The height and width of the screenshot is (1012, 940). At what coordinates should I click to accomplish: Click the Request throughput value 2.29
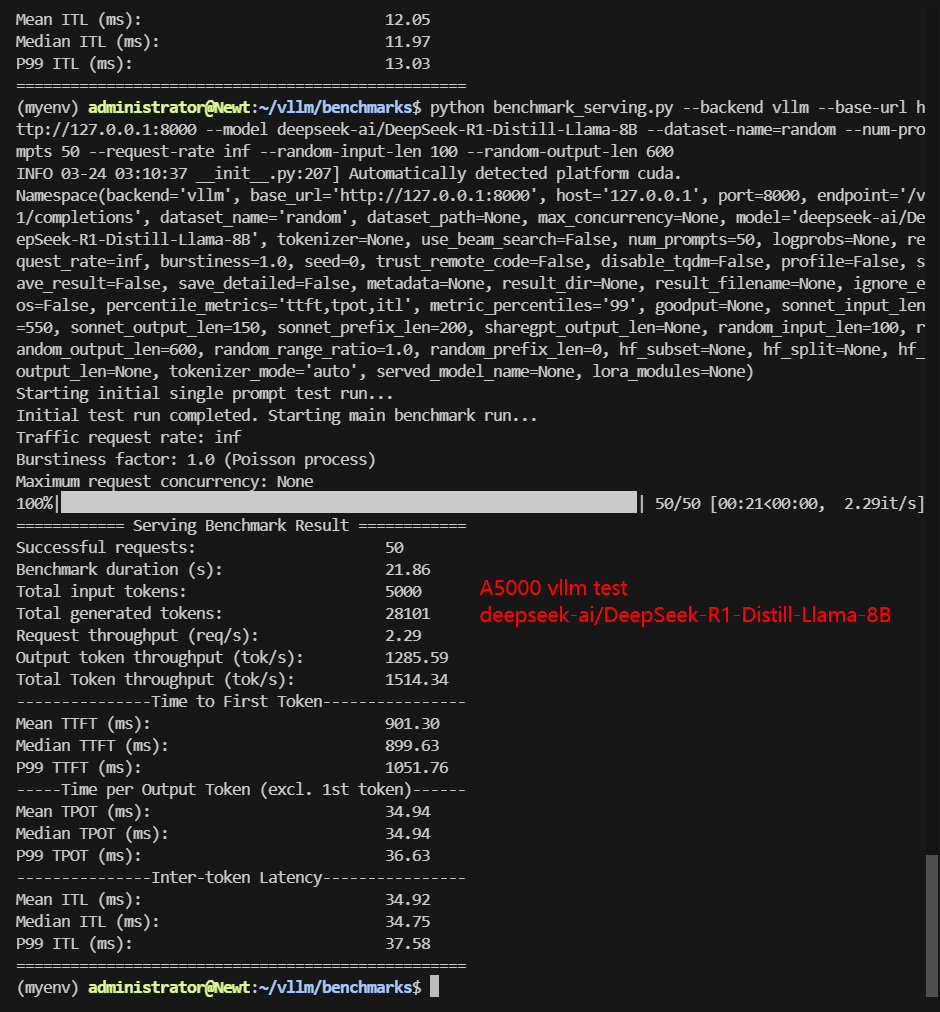point(404,635)
